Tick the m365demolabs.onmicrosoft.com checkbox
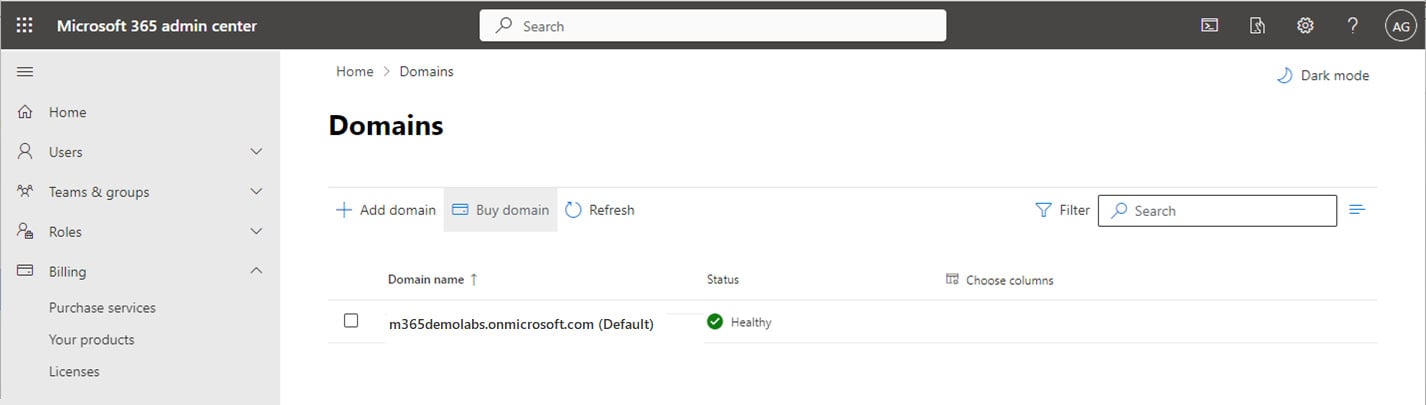 tap(351, 321)
